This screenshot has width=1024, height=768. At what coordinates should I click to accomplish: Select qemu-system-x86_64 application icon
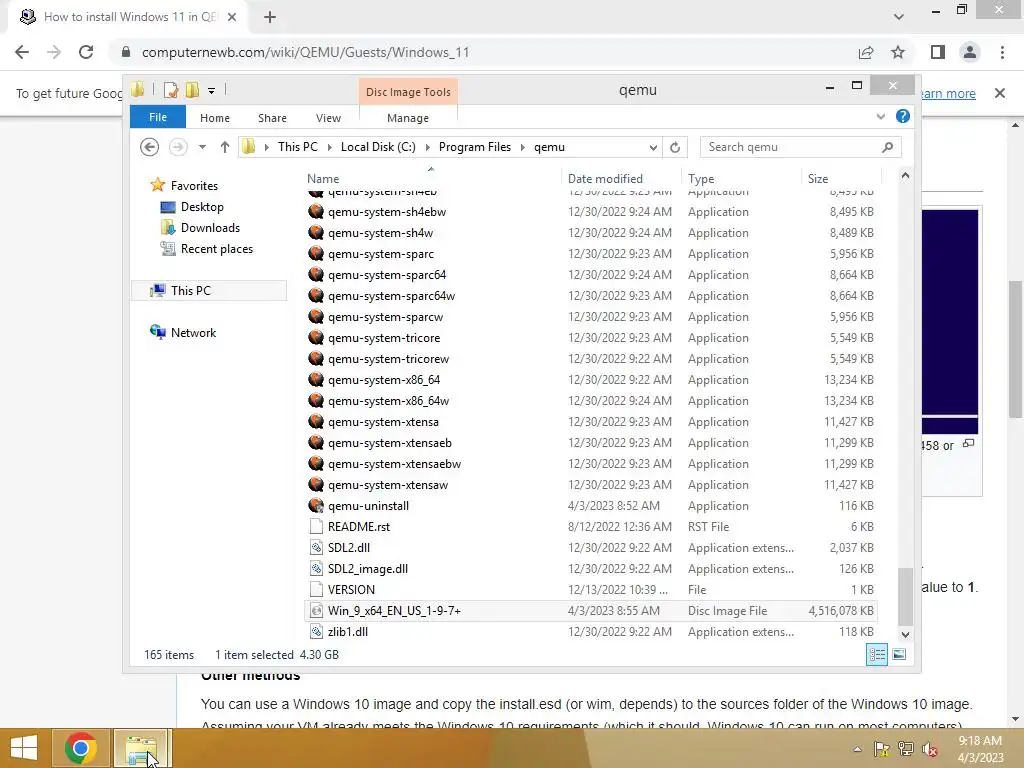point(316,379)
